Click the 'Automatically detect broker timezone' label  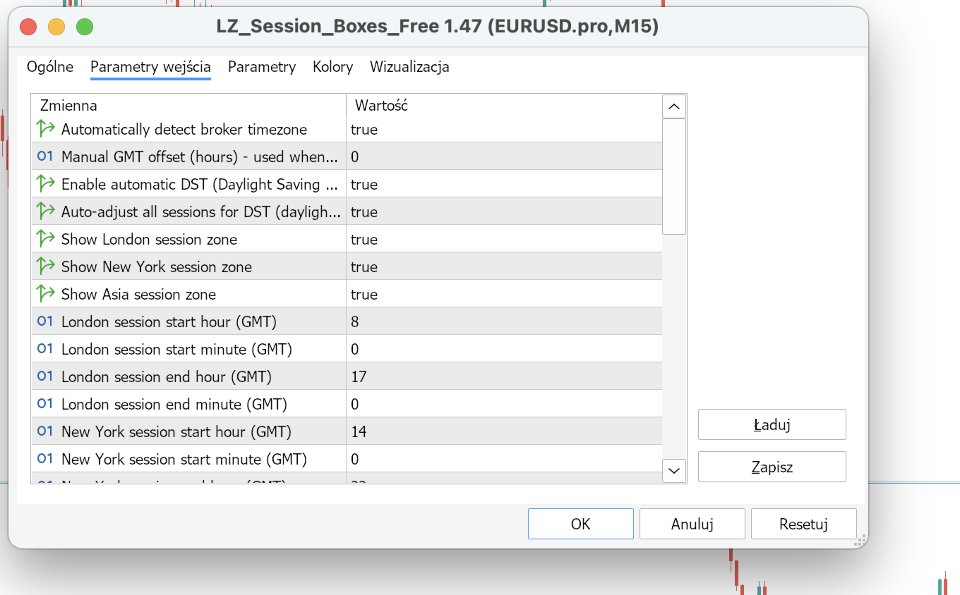point(184,129)
